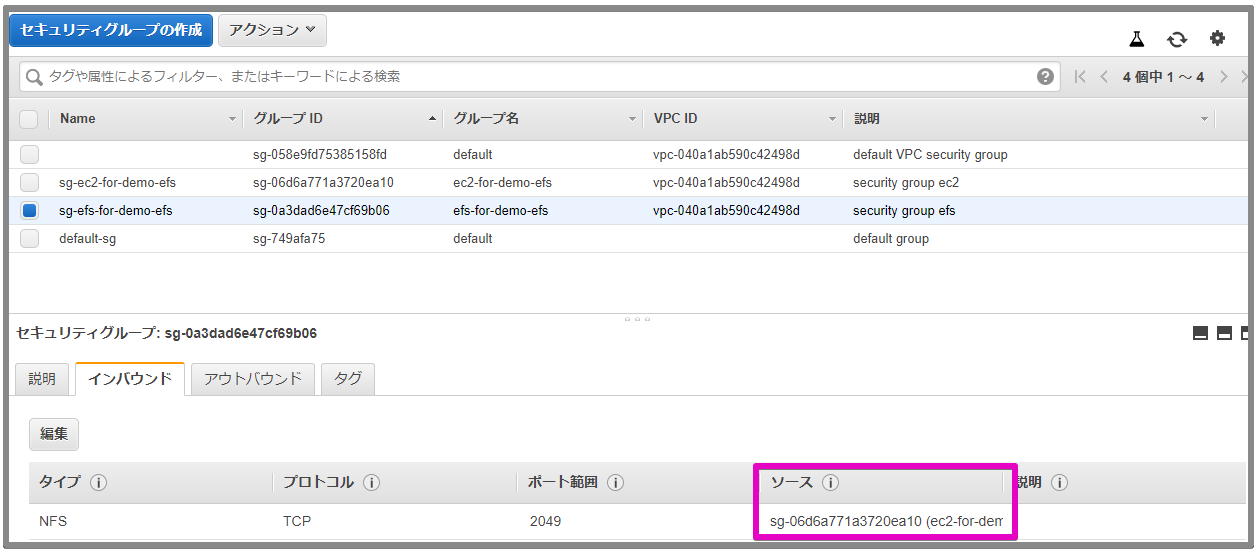Open the VPC ID column dropdown arrow
1259x552 pixels.
(x=832, y=119)
